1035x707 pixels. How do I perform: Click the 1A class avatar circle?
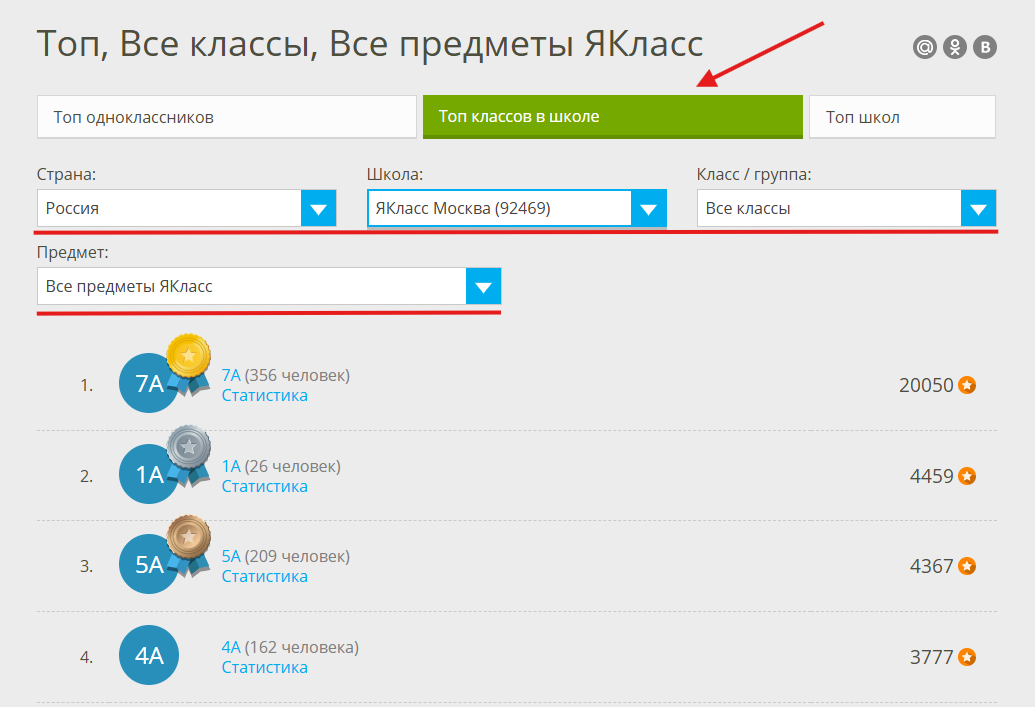click(149, 474)
